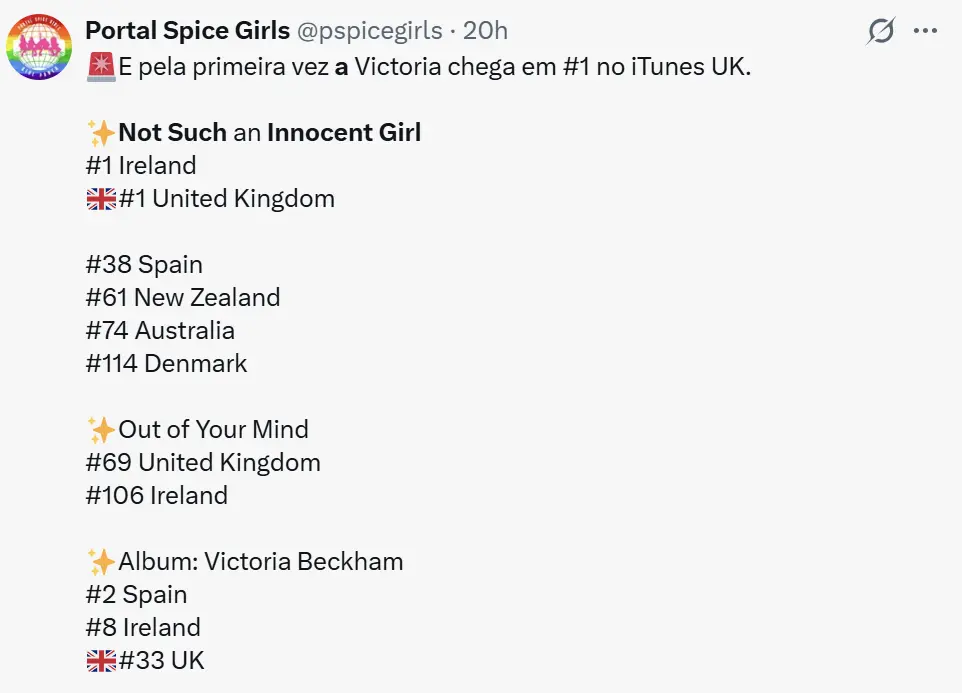Click the UK flag emoji beside #33 UK
Viewport: 962px width, 693px height.
(x=101, y=661)
